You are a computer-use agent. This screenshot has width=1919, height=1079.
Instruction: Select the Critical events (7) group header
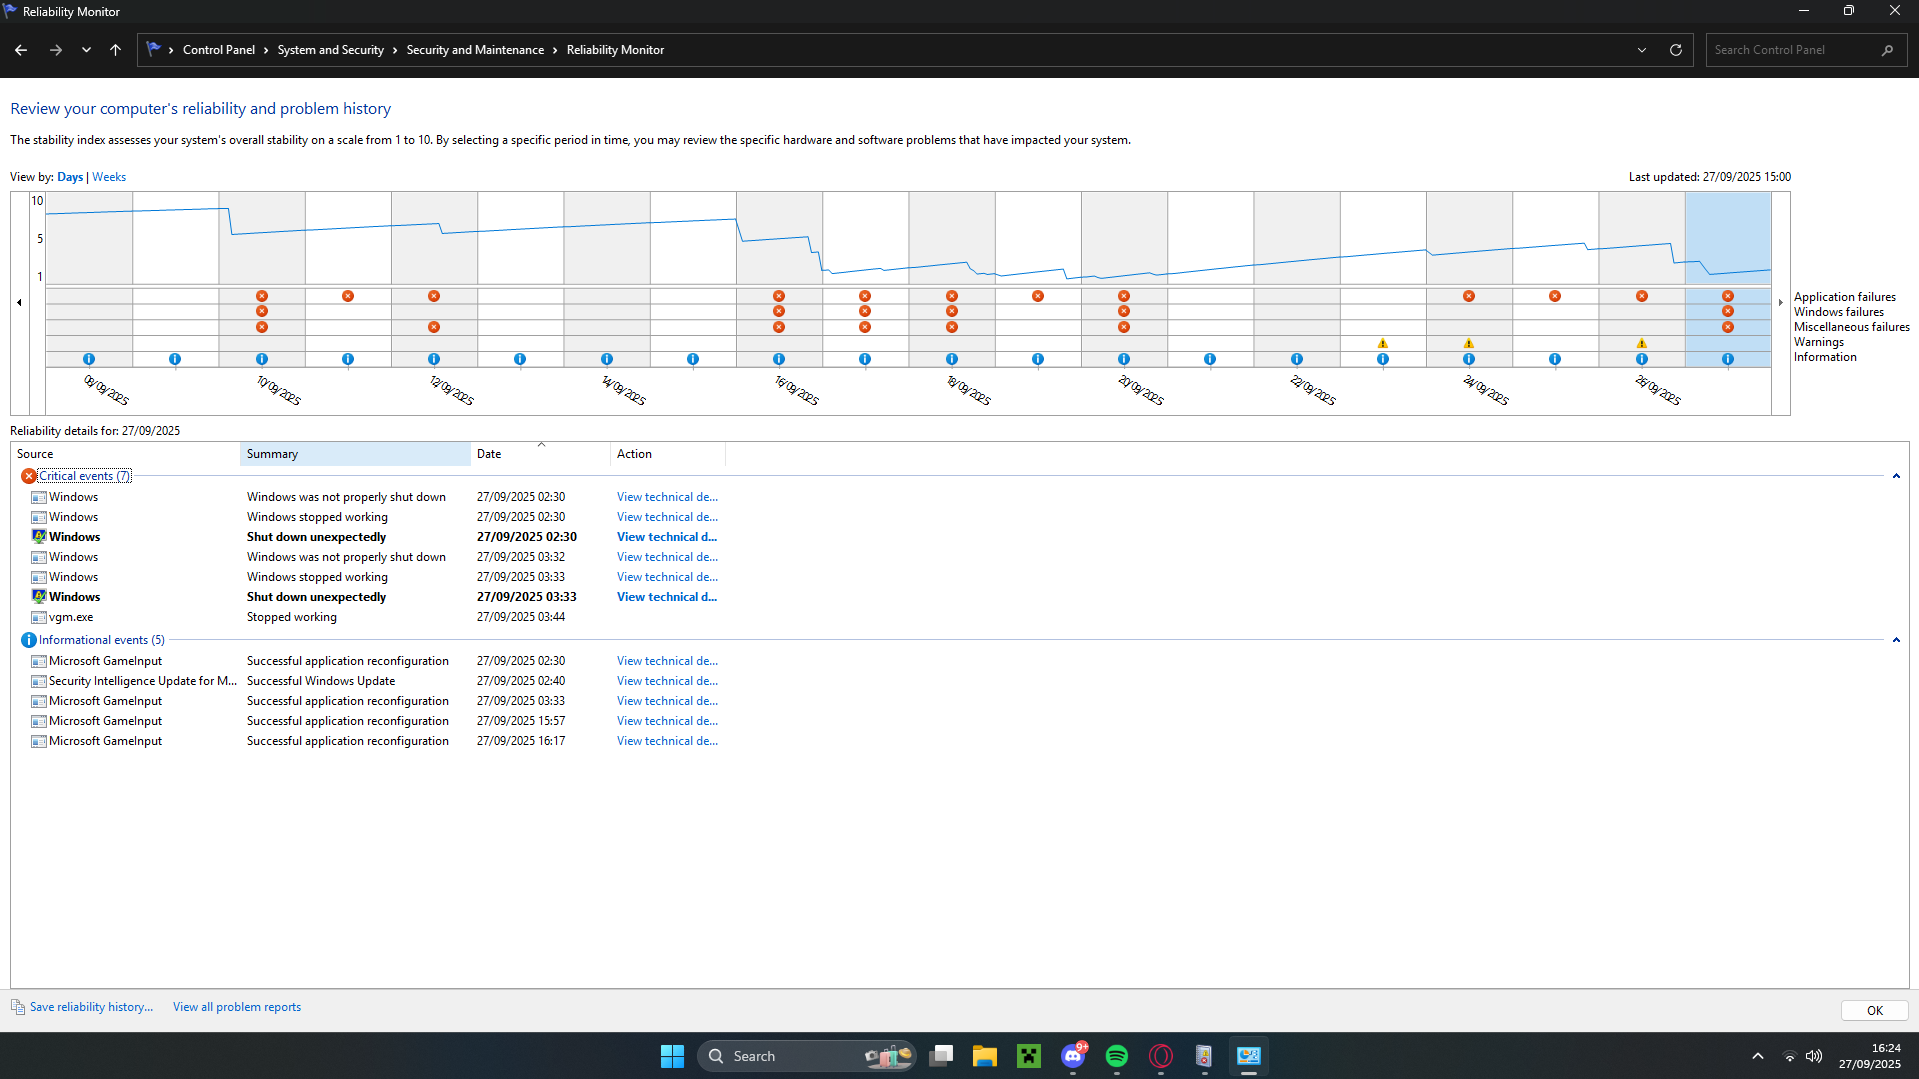(x=85, y=476)
